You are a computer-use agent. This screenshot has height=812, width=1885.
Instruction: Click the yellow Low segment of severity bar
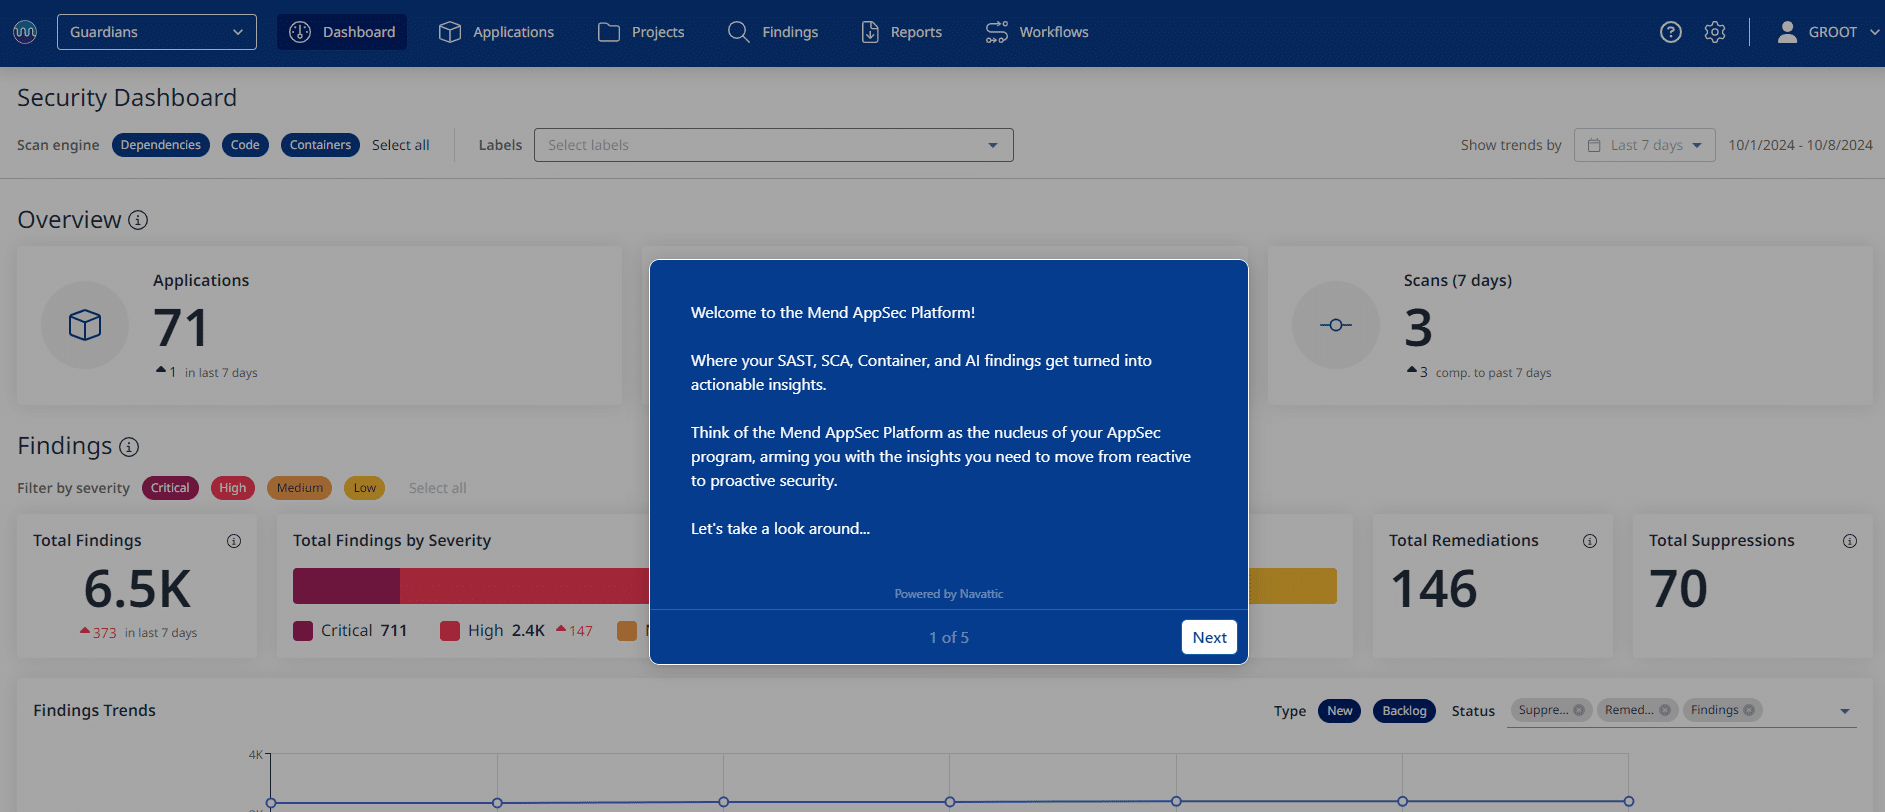1293,586
